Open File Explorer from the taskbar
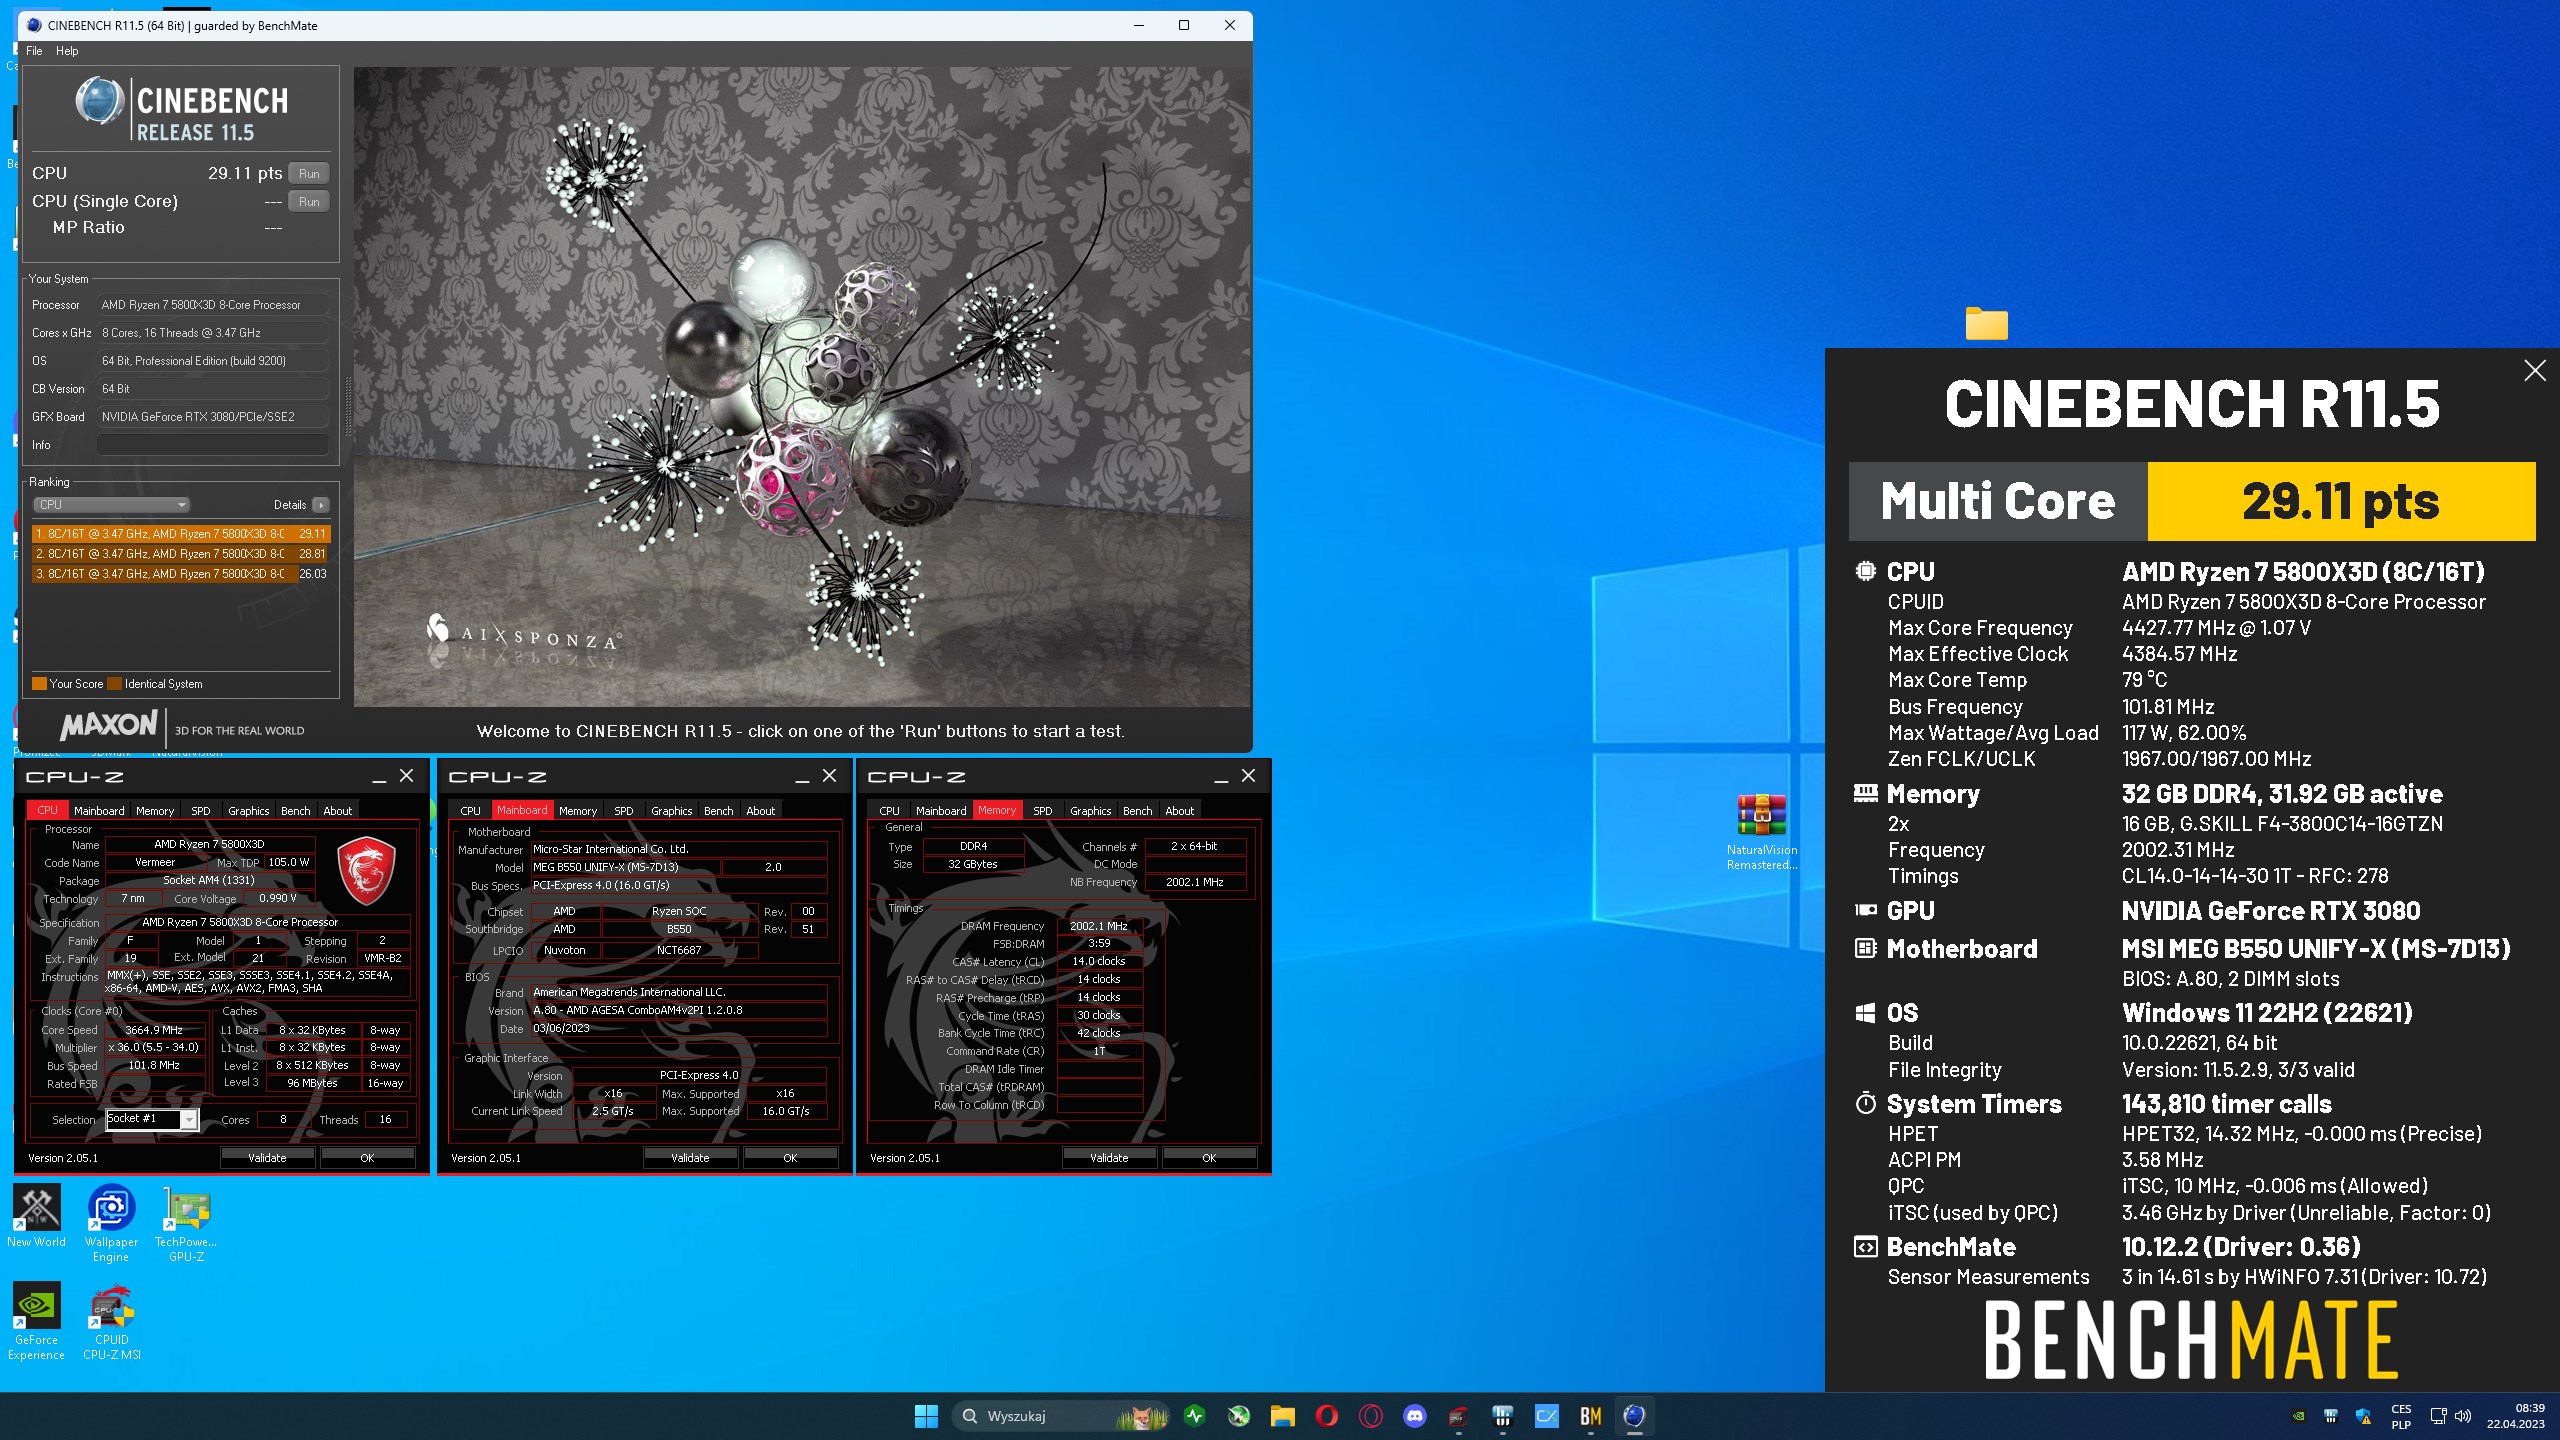Screen dimensions: 2560x1440 (1283, 1416)
